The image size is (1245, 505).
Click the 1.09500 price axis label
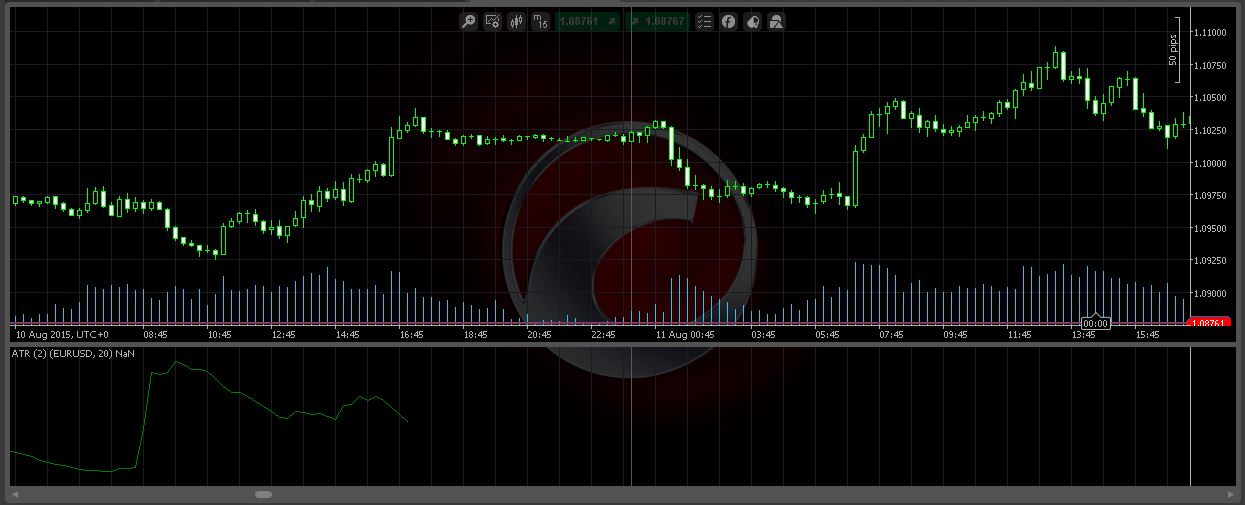pos(1210,229)
